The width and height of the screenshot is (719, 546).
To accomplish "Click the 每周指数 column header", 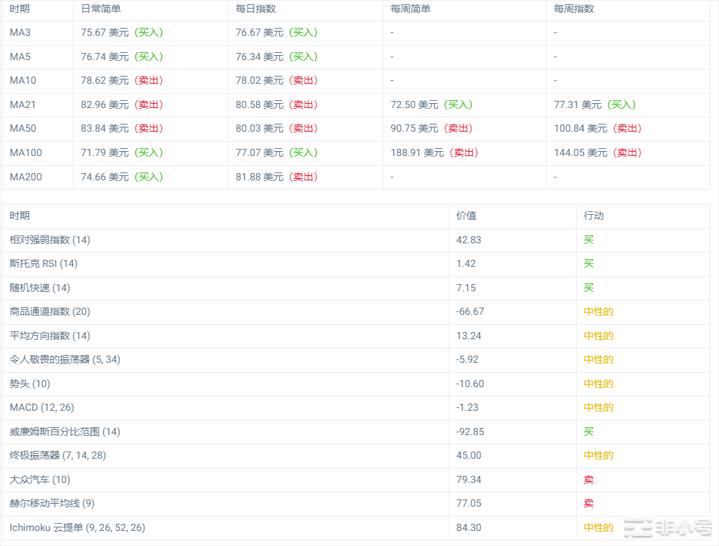I will [x=574, y=9].
